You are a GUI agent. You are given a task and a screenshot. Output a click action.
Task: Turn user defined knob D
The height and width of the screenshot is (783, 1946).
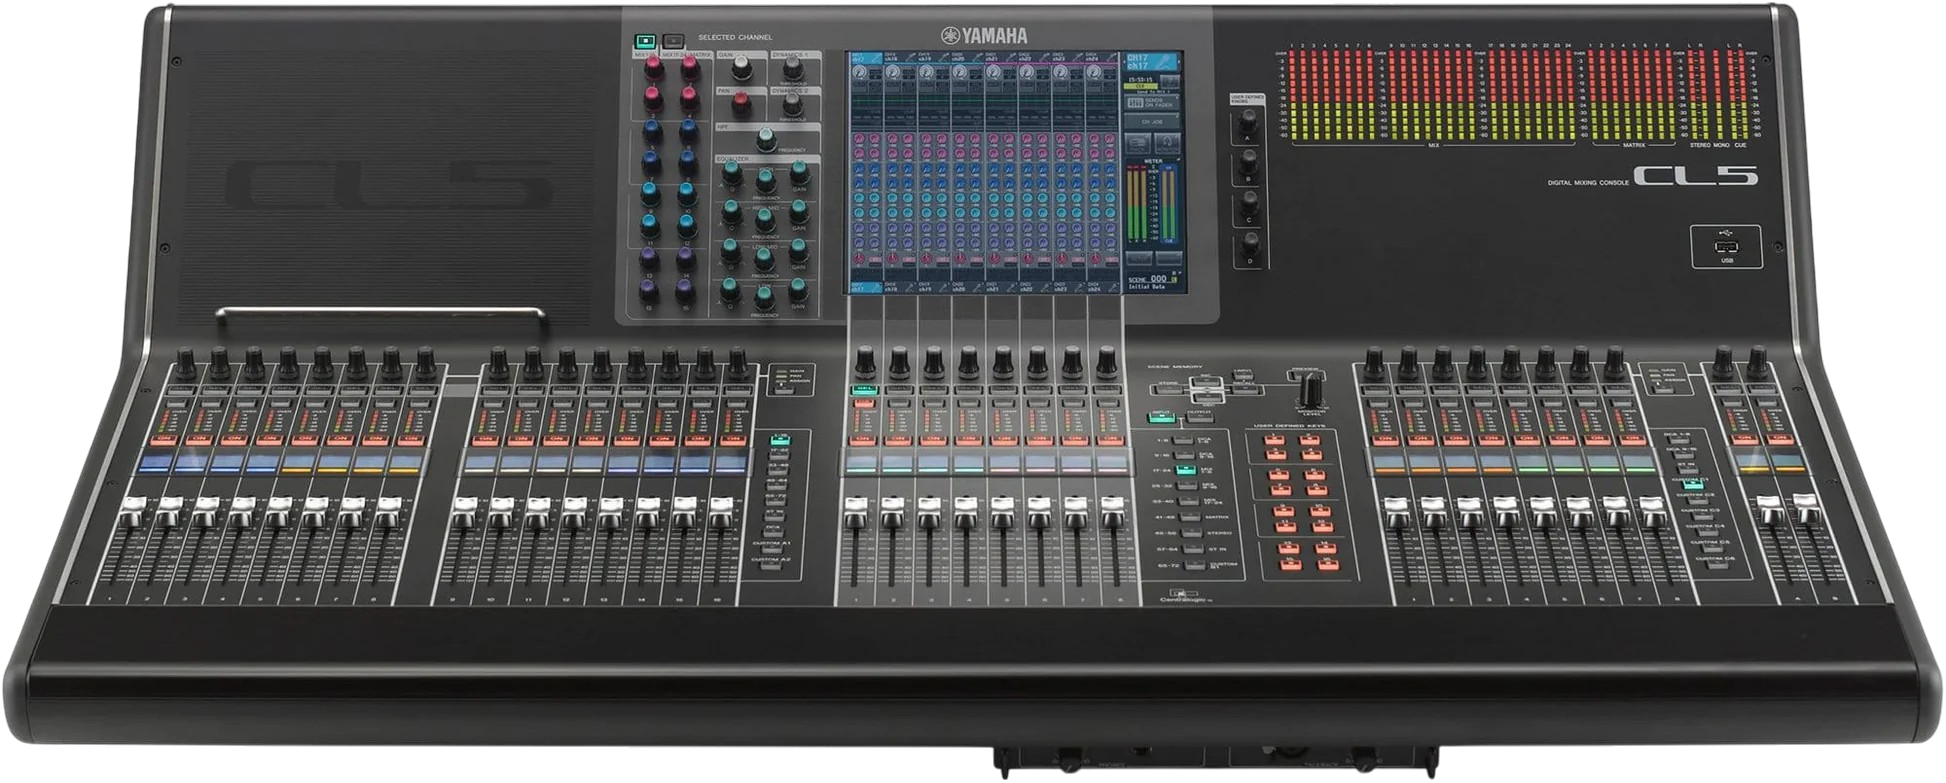[1251, 244]
